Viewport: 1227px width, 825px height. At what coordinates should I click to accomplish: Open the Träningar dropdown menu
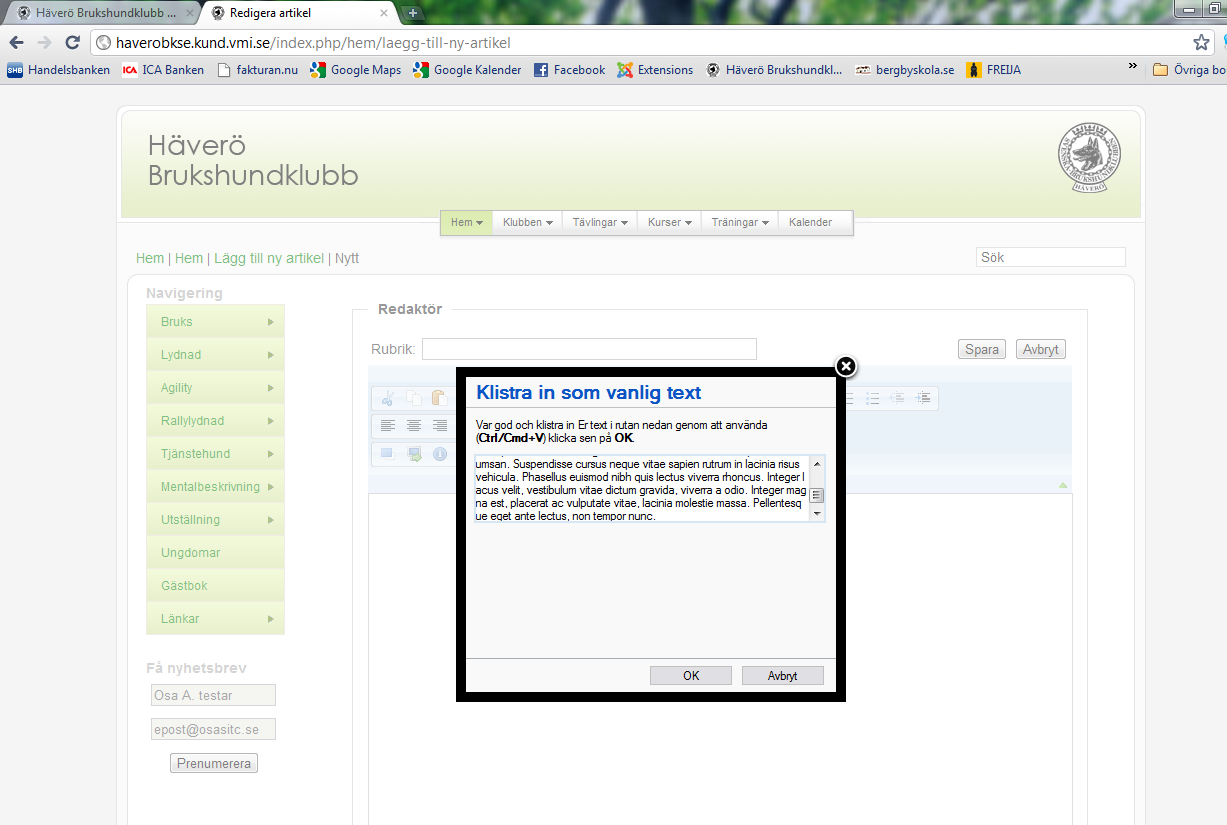(739, 223)
